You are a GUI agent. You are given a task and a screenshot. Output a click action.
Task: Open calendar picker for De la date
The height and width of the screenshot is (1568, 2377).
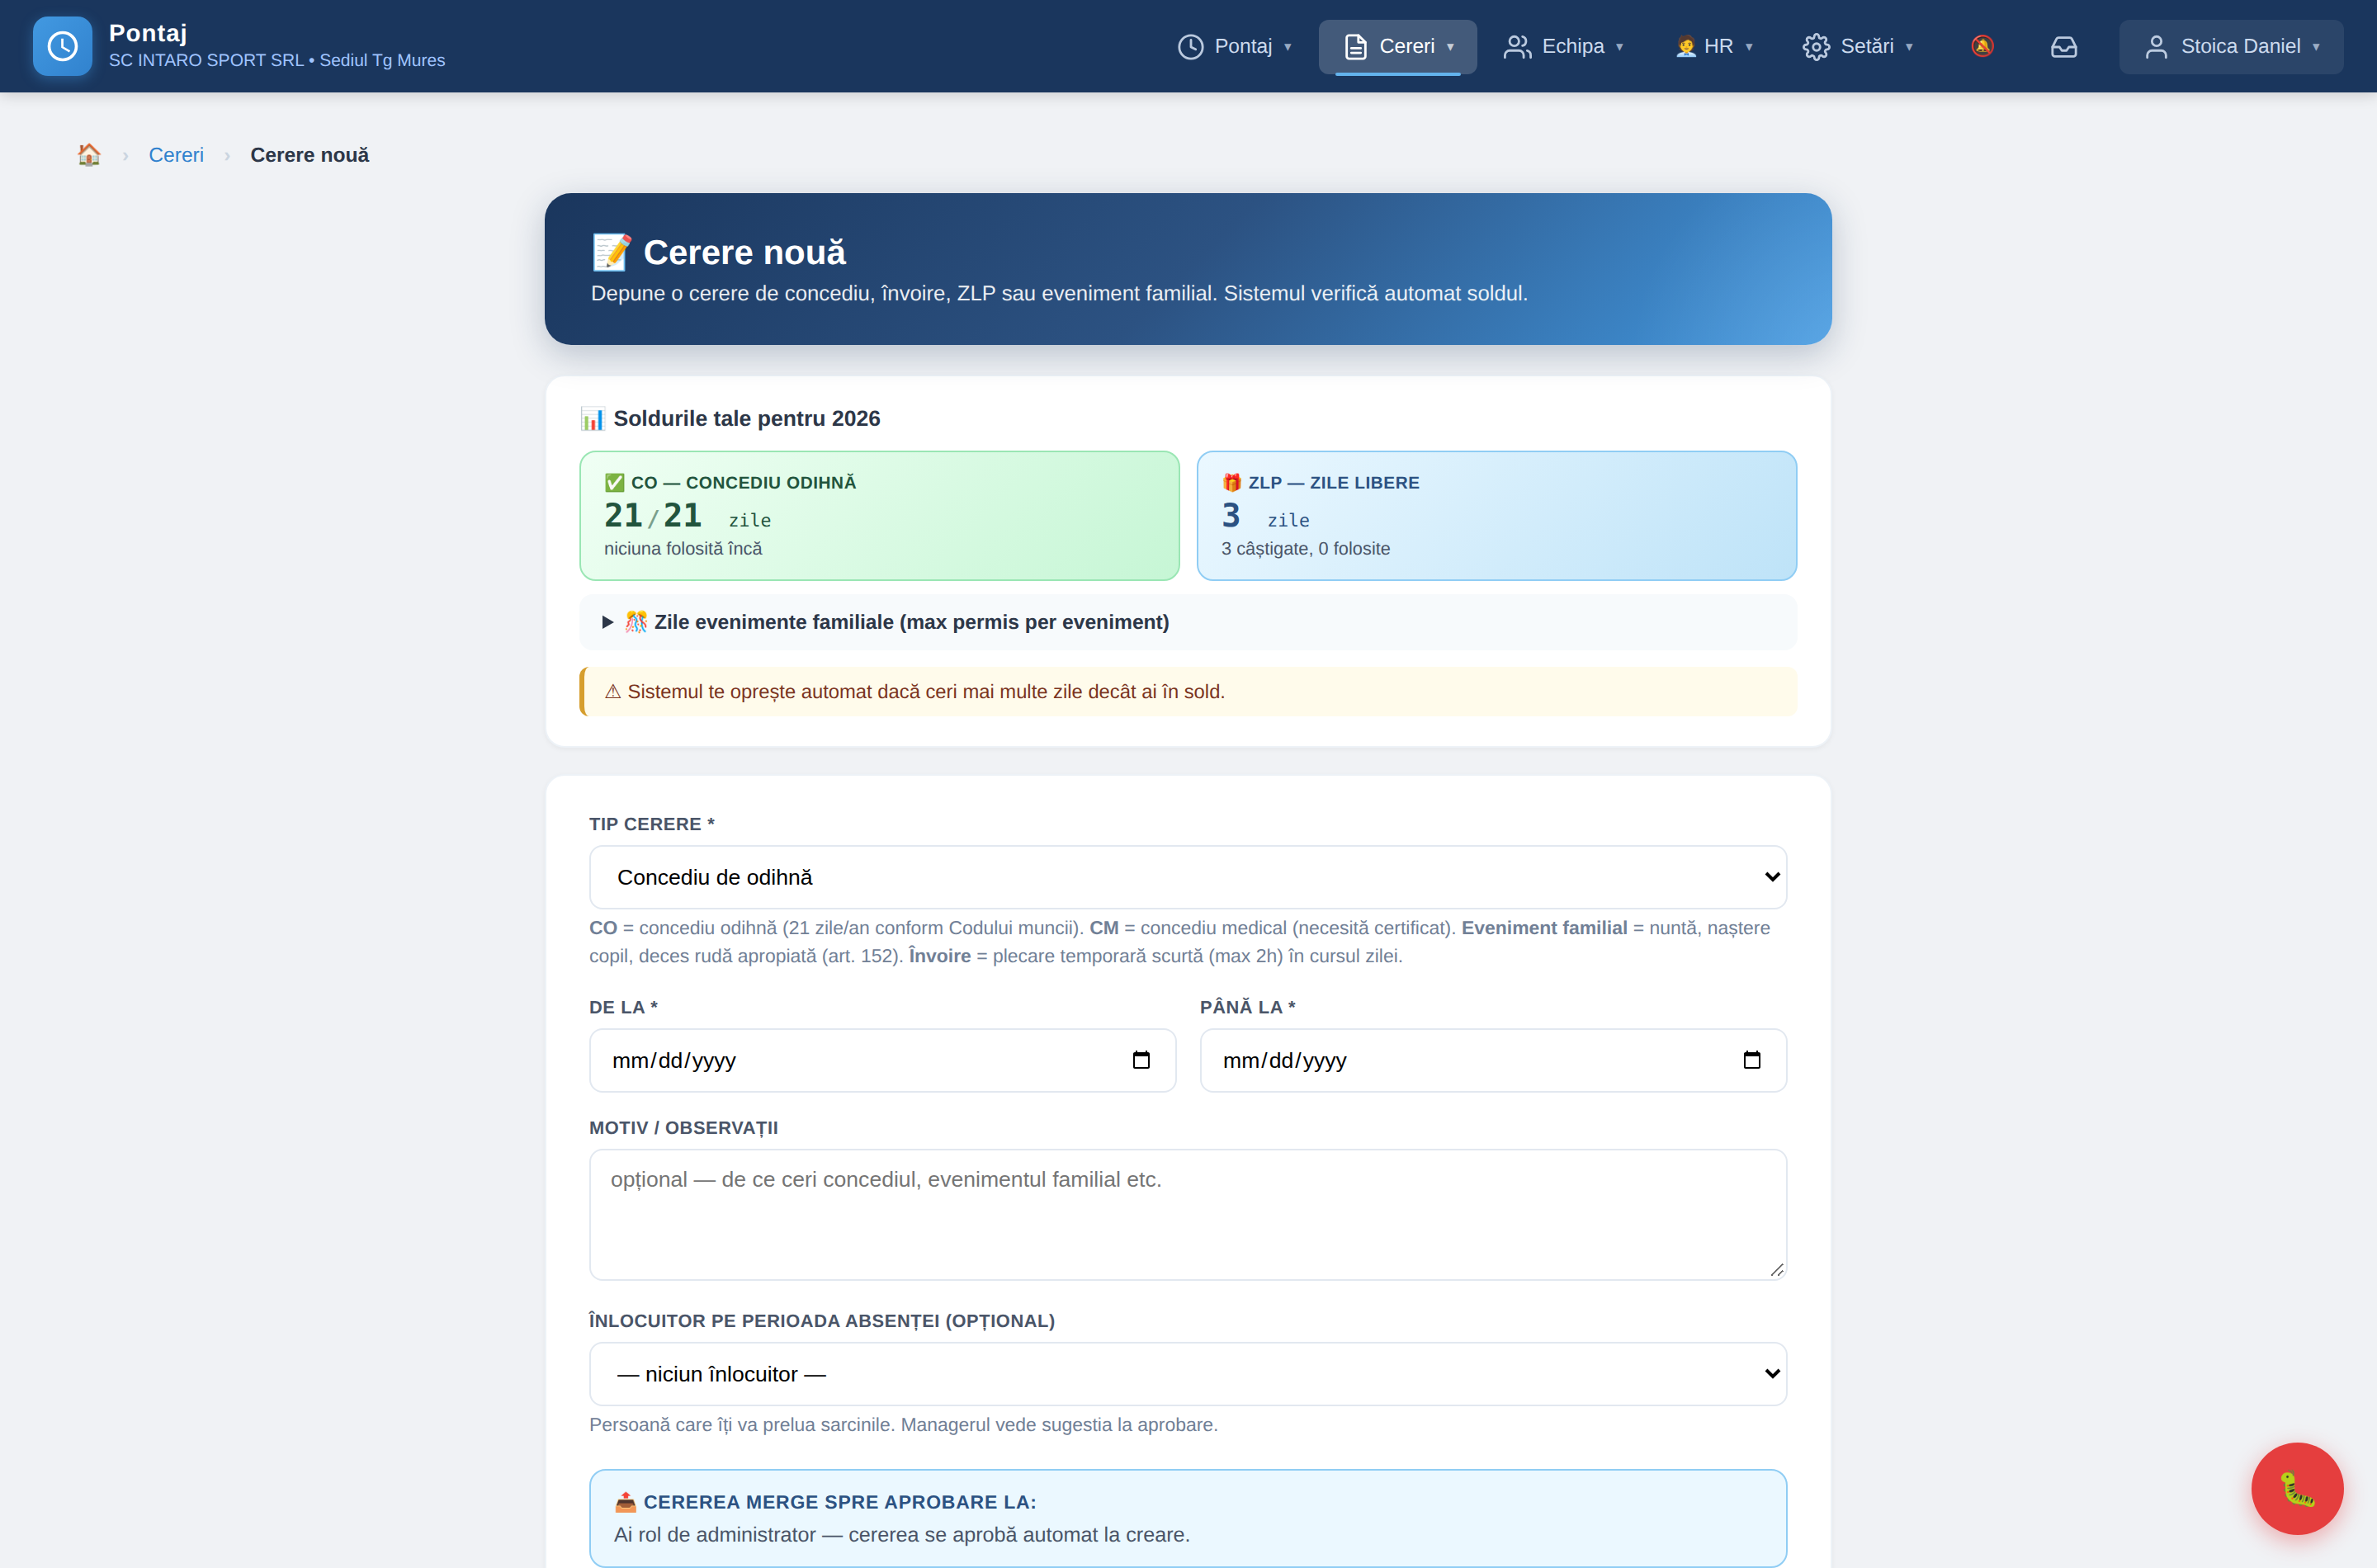[1141, 1060]
